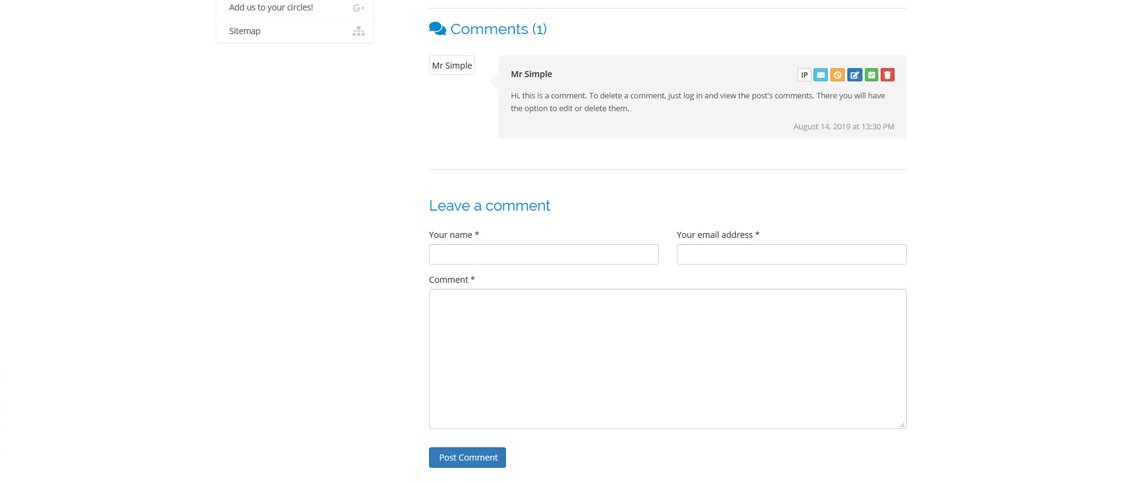The image size is (1138, 483).
Task: Click the comments speech bubble icon
Action: [437, 29]
